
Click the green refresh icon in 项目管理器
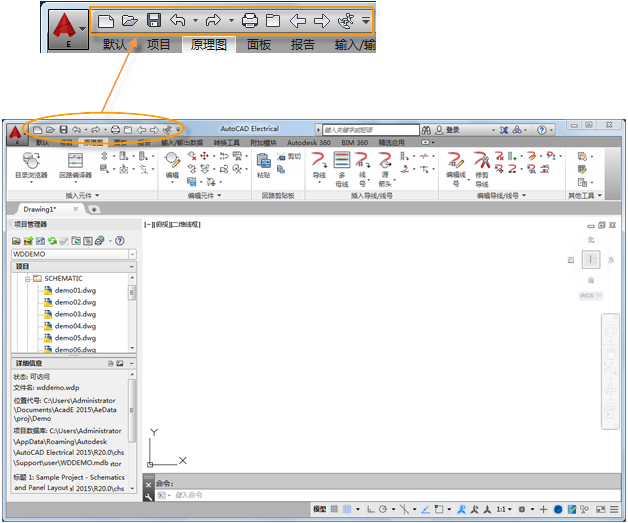pyautogui.click(x=52, y=241)
